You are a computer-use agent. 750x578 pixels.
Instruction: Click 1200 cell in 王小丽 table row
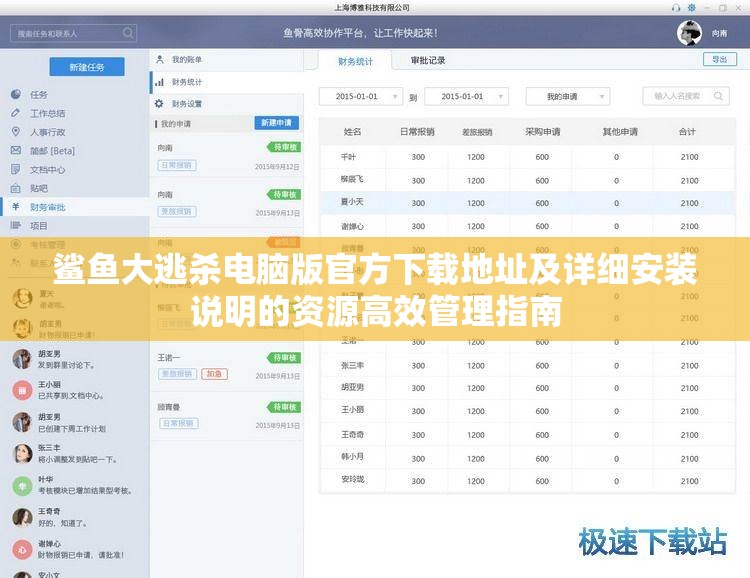(476, 411)
